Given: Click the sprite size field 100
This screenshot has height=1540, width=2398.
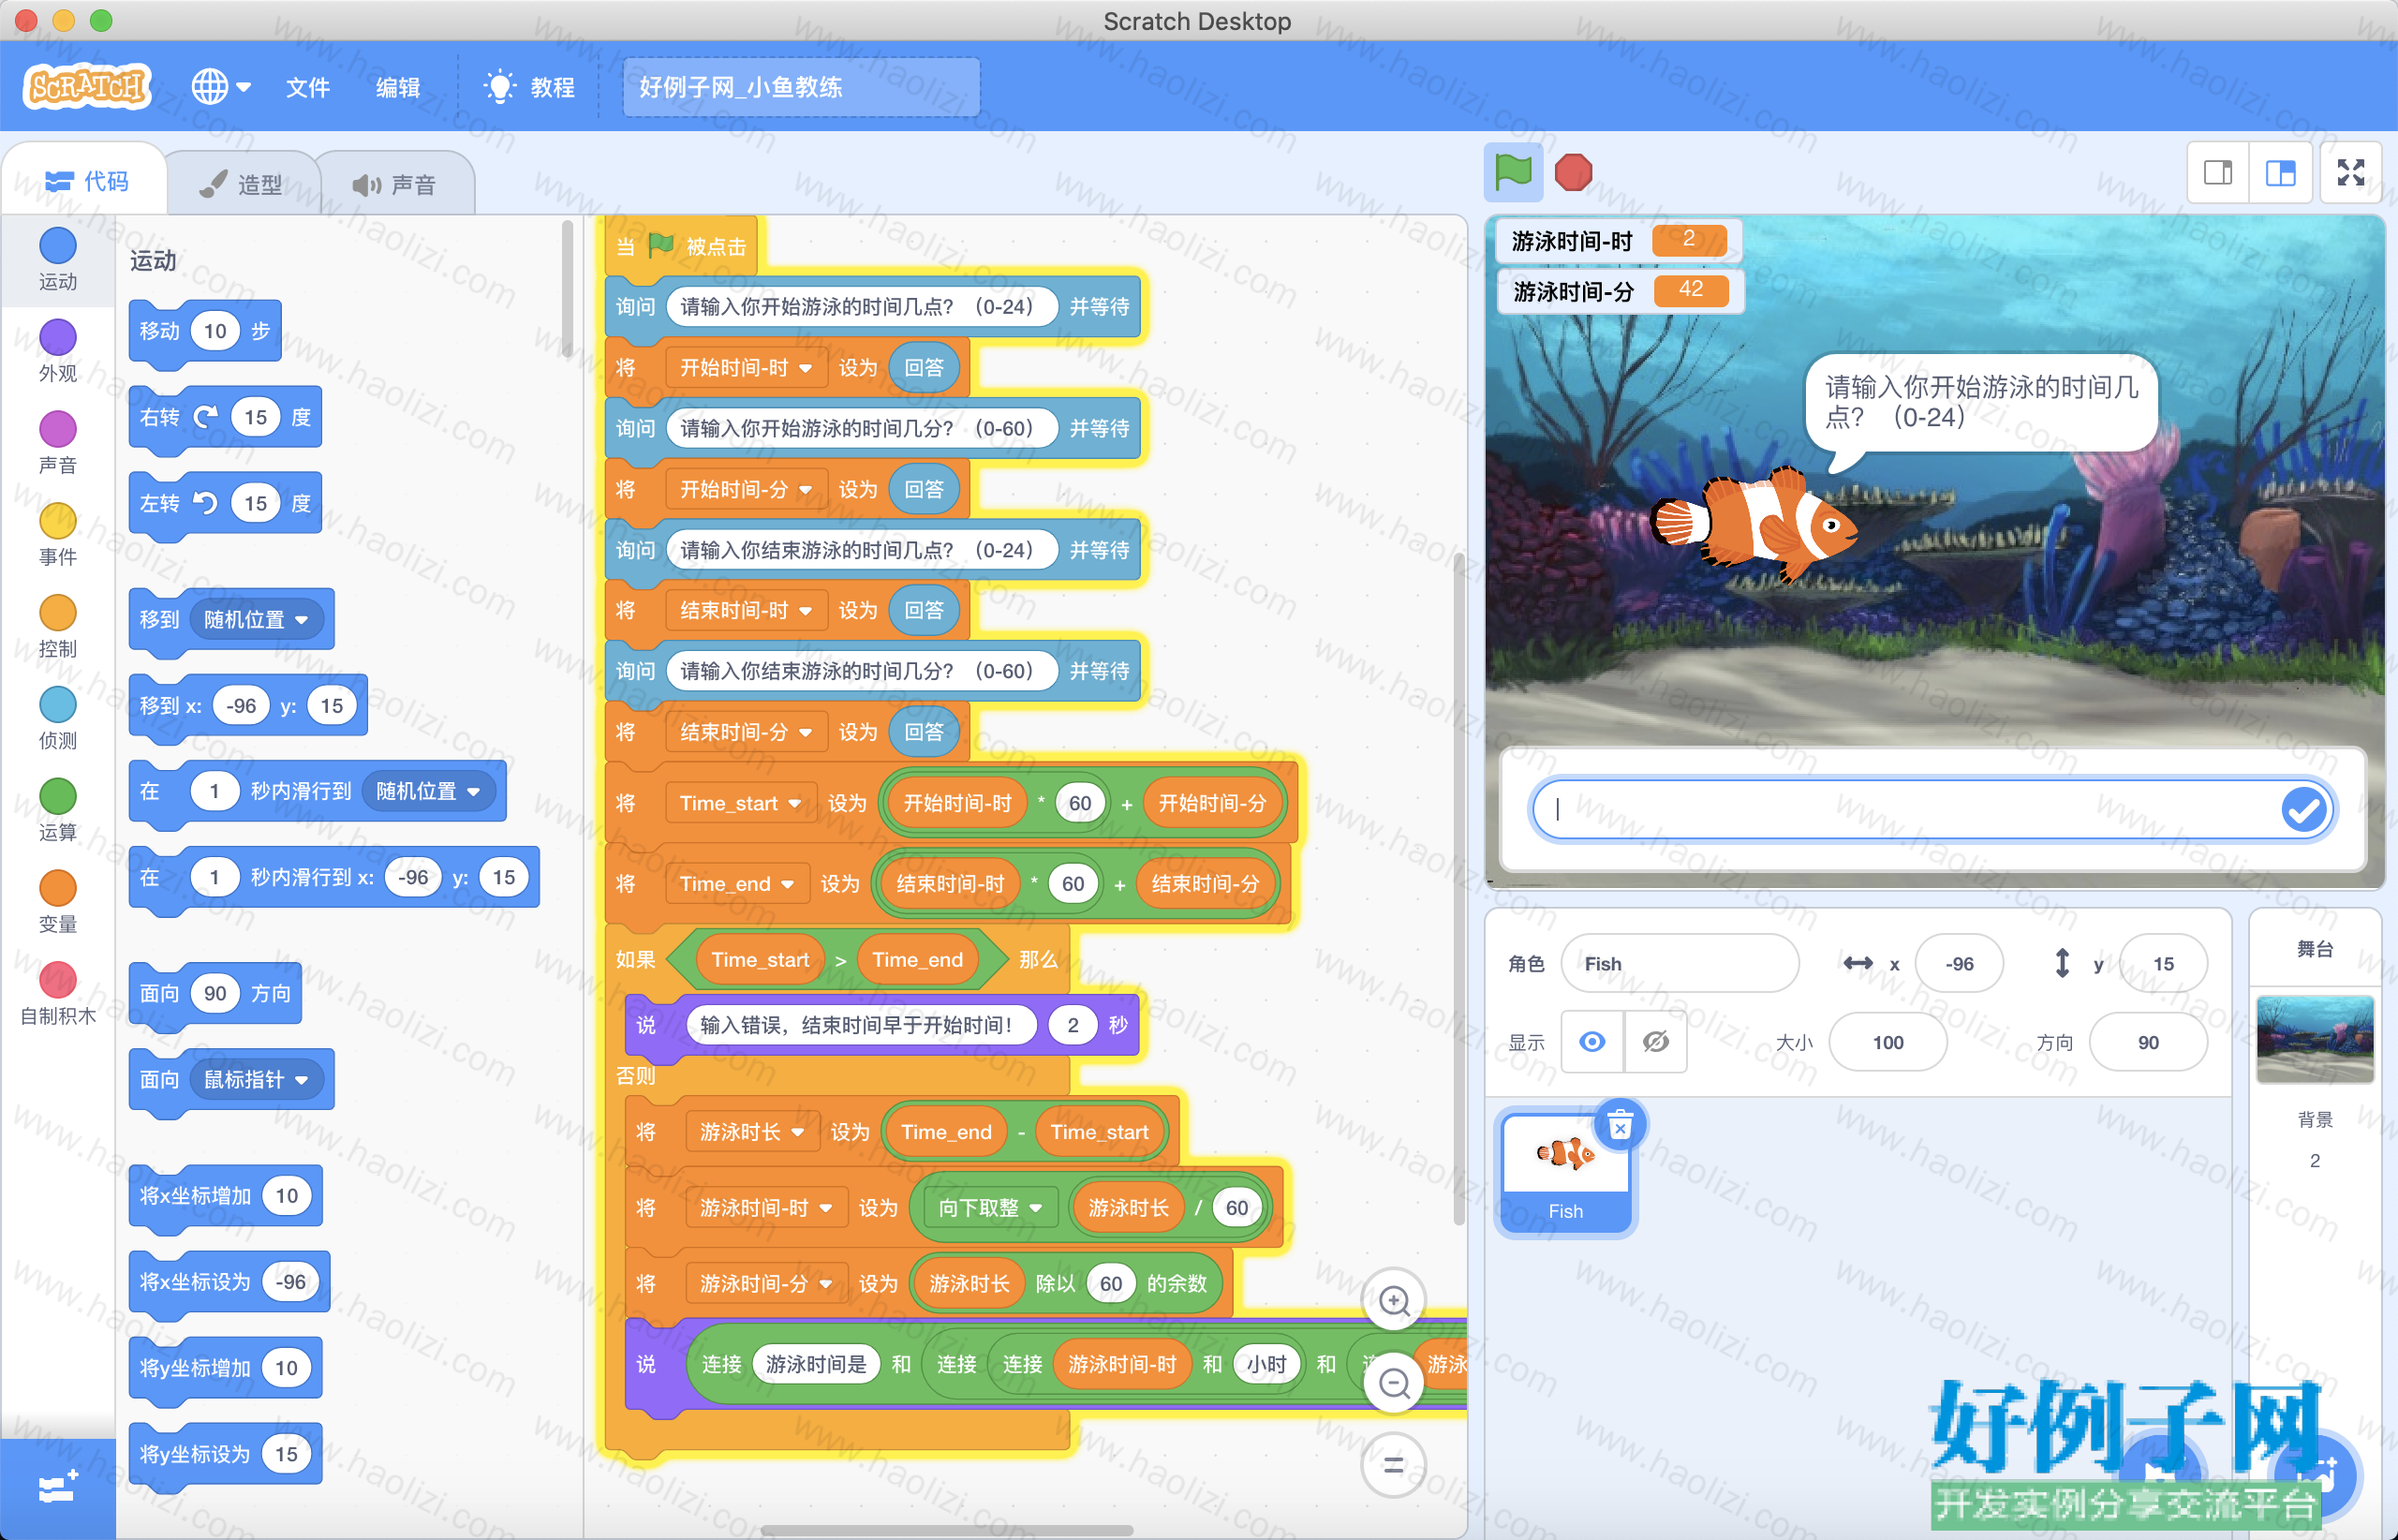Looking at the screenshot, I should pos(1887,1042).
